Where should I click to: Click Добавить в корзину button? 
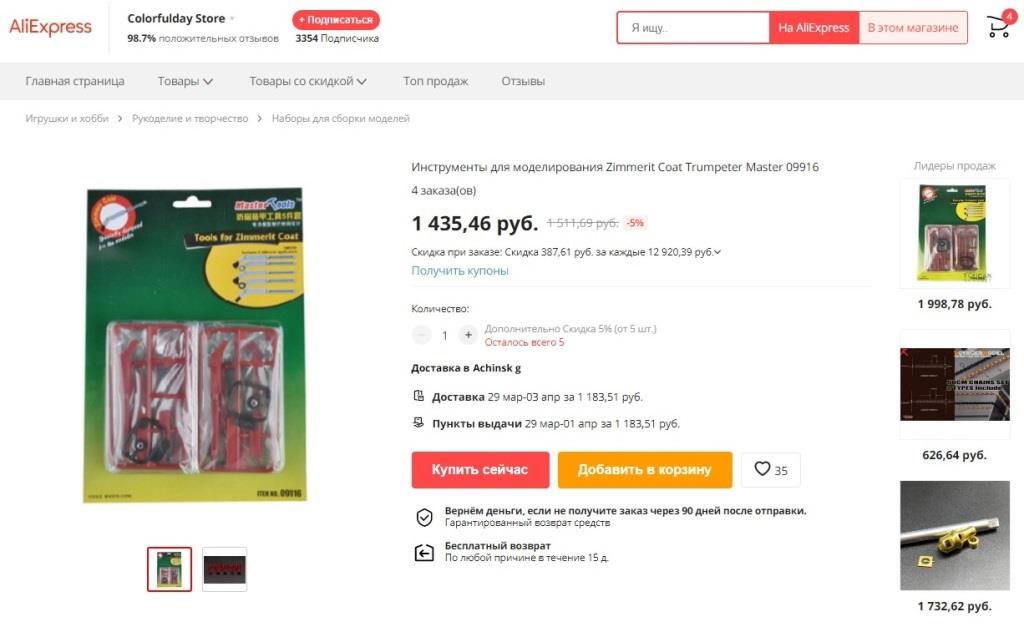coord(645,470)
